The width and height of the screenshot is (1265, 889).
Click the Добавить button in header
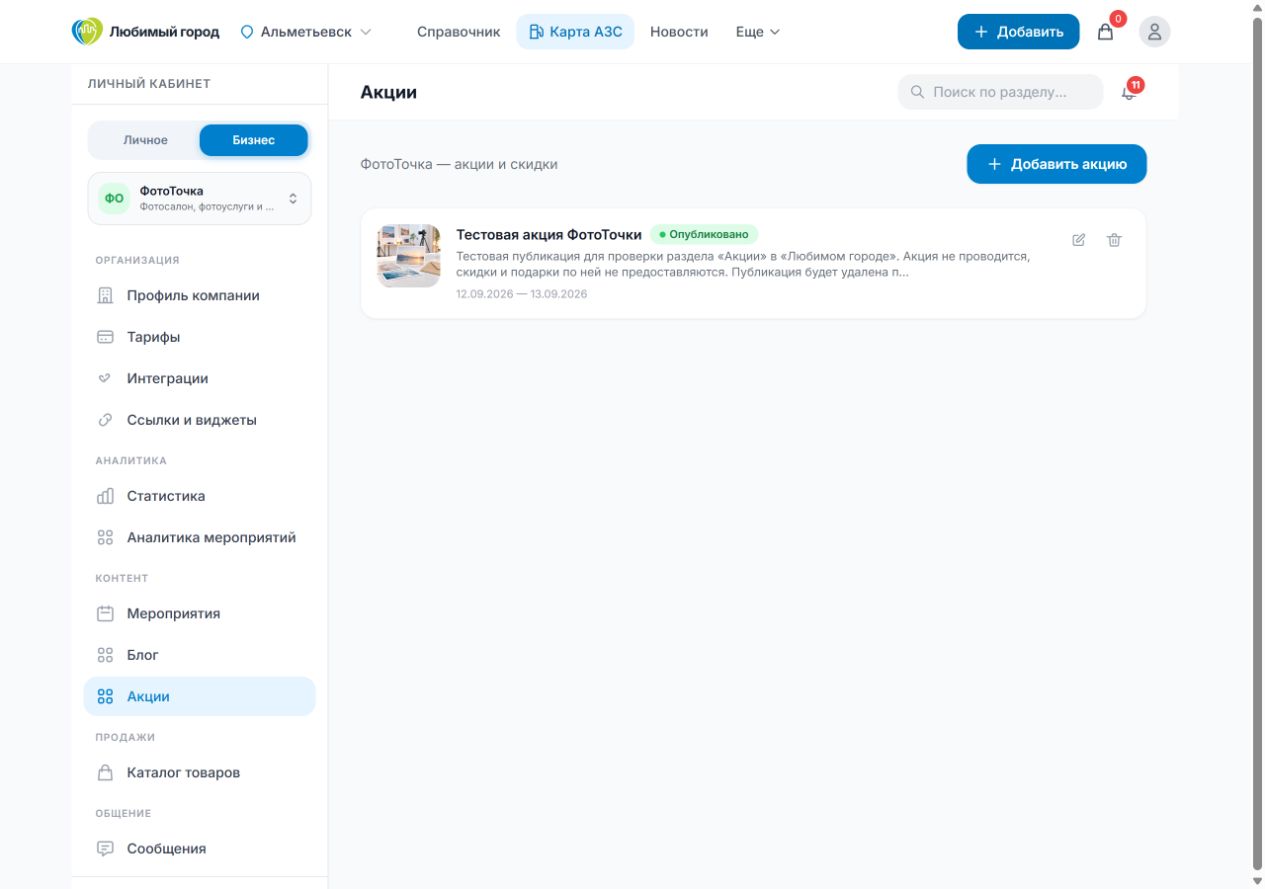[1018, 32]
